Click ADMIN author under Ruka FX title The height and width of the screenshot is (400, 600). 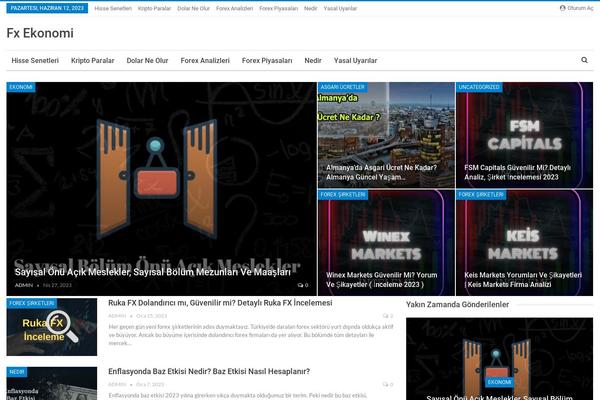point(117,316)
